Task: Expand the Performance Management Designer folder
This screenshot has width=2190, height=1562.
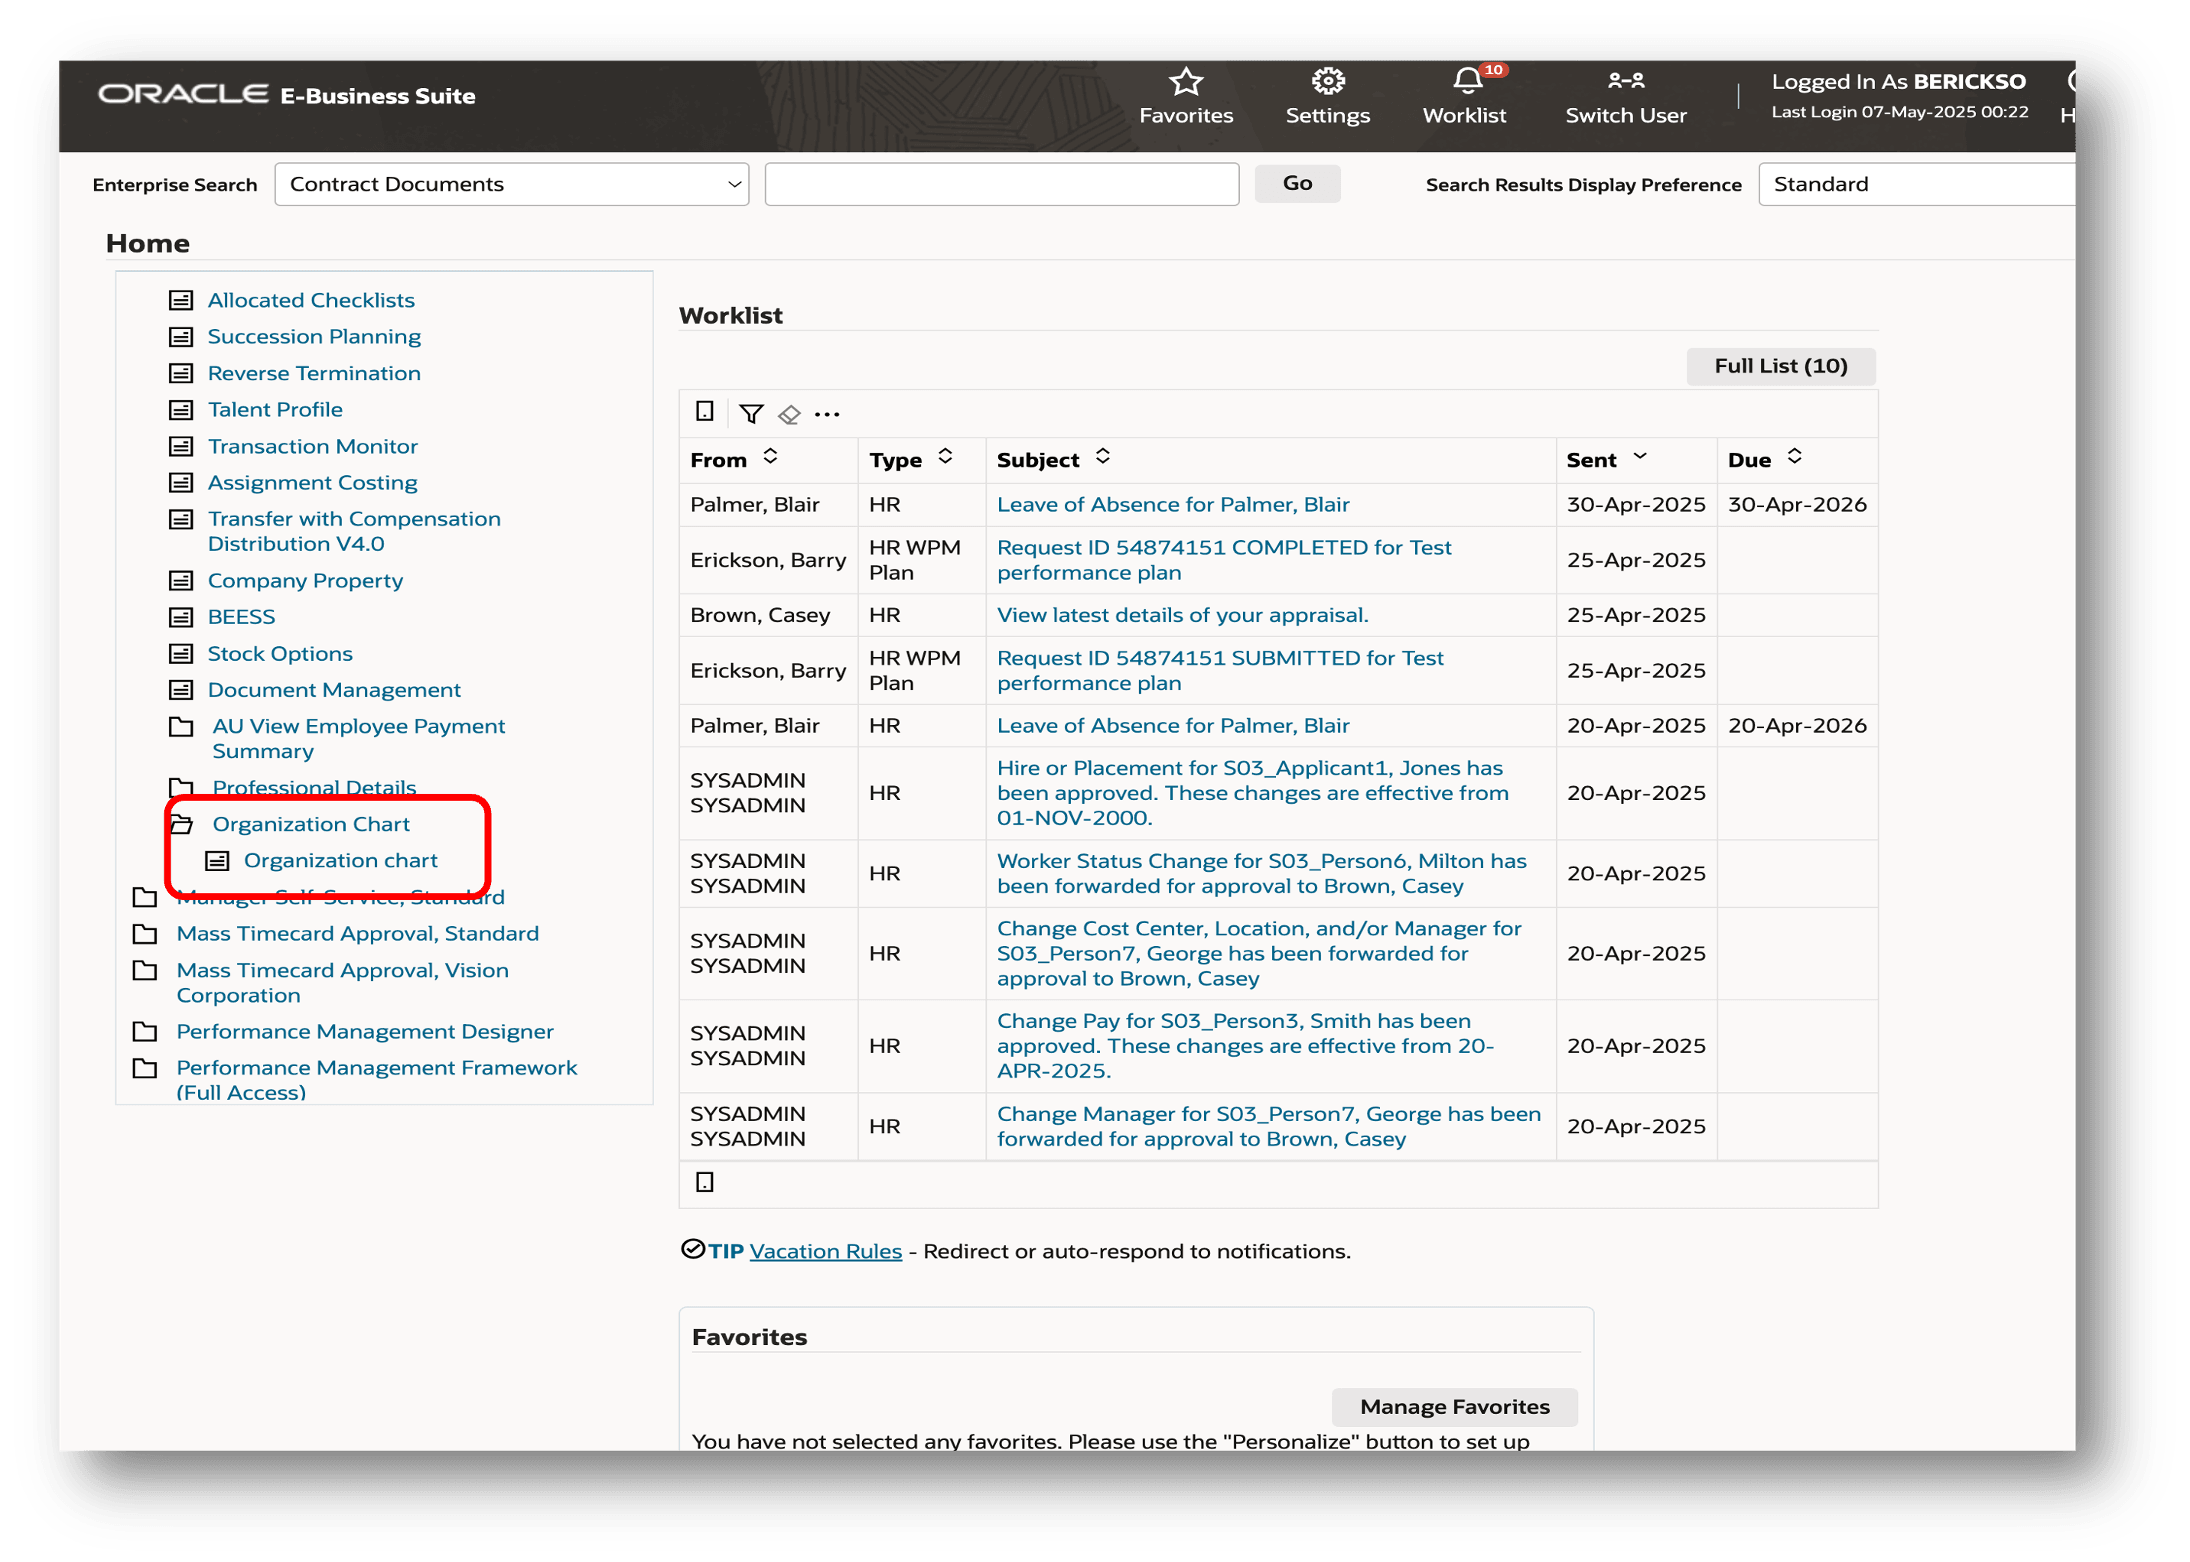Action: [146, 1032]
